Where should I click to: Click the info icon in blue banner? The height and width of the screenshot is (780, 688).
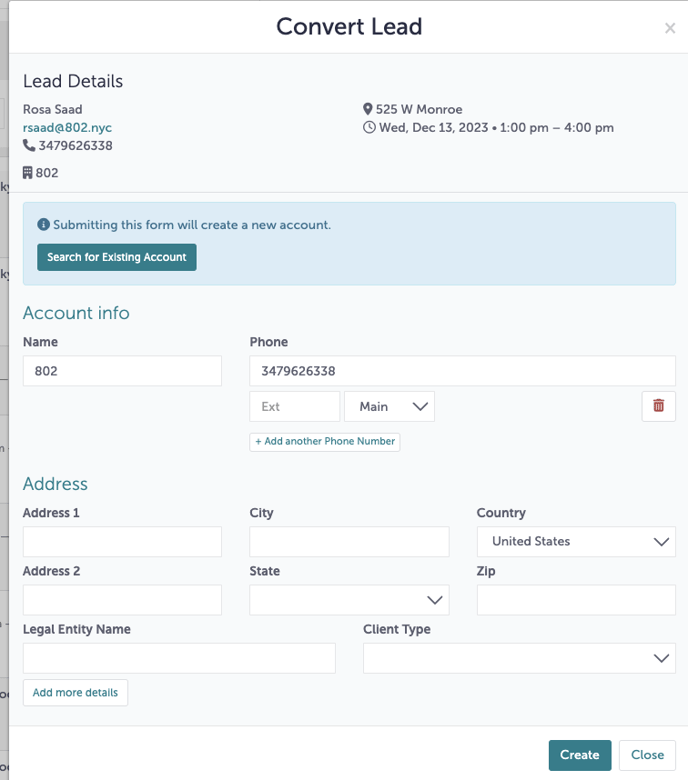(43, 225)
